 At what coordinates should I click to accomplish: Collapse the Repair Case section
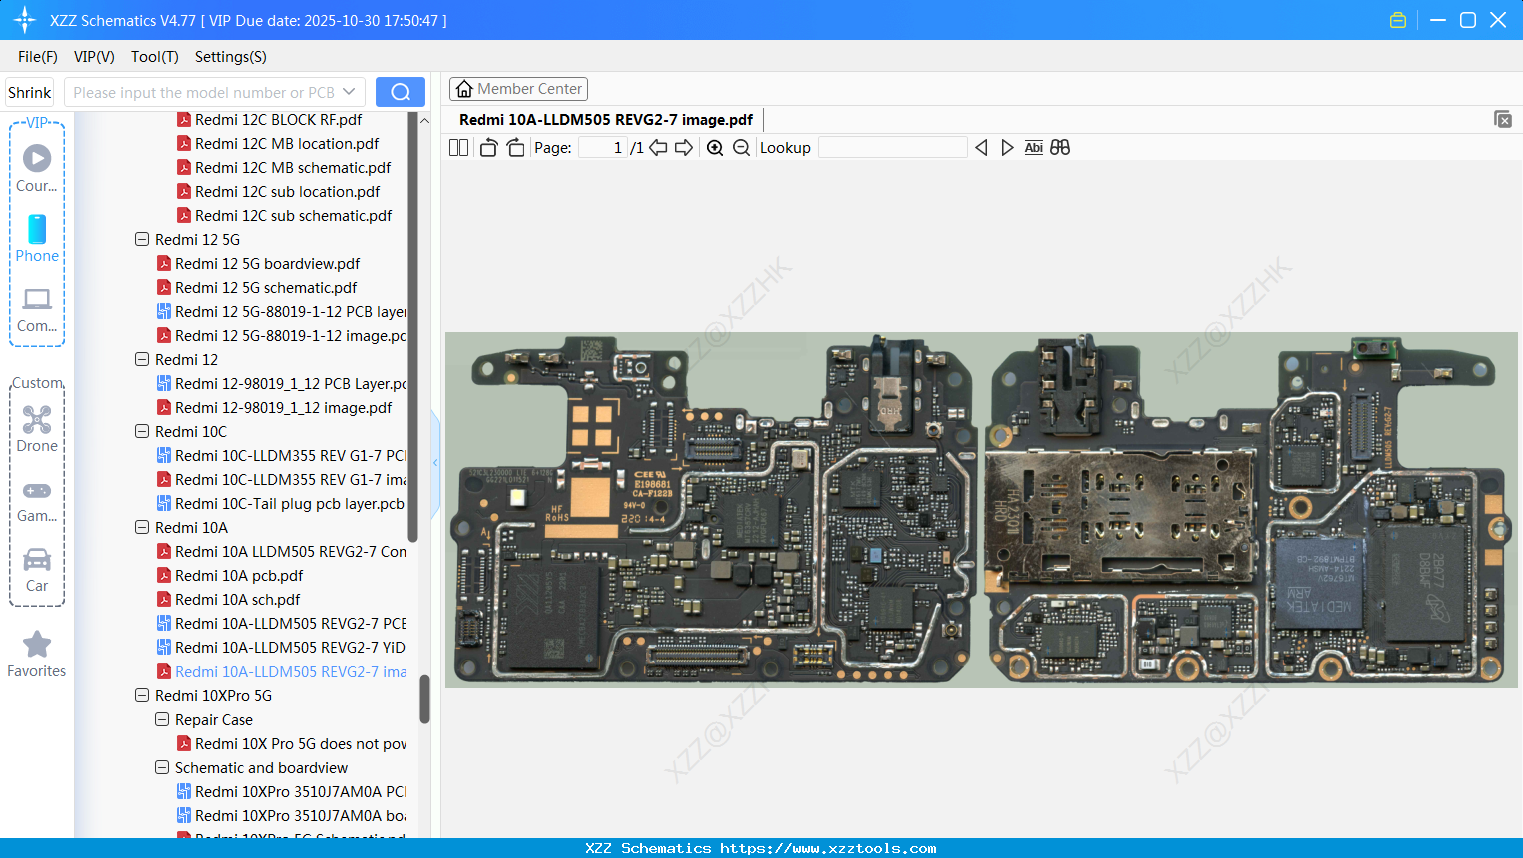coord(161,719)
